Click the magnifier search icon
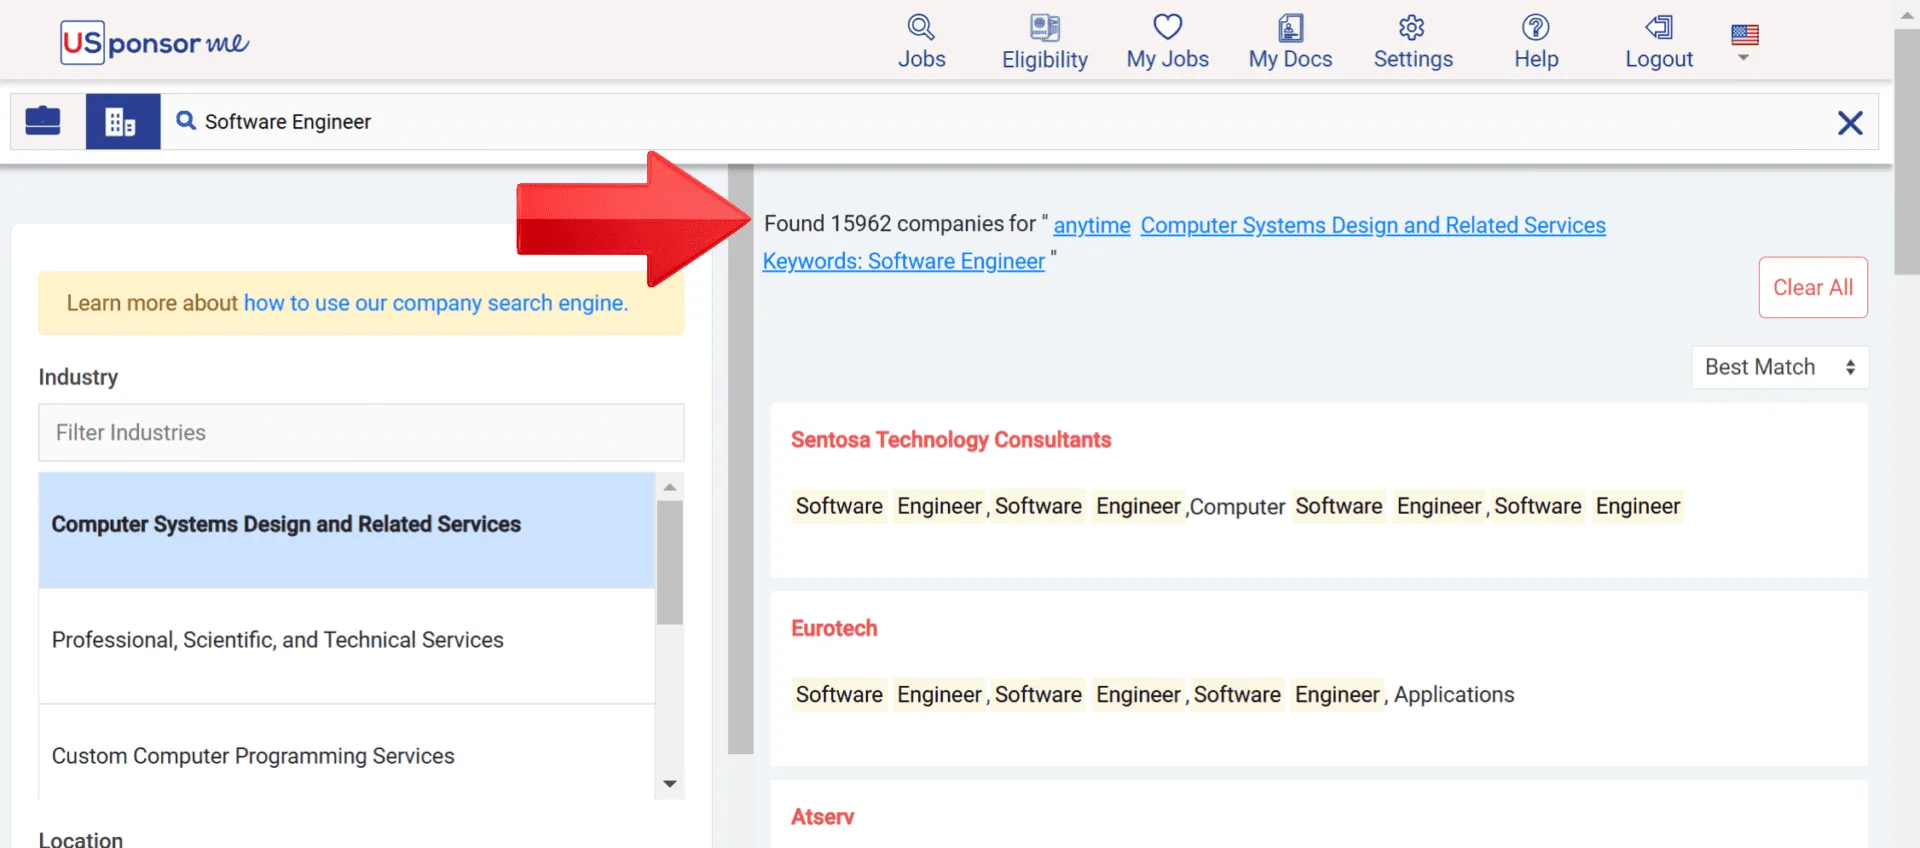The image size is (1920, 848). (186, 121)
